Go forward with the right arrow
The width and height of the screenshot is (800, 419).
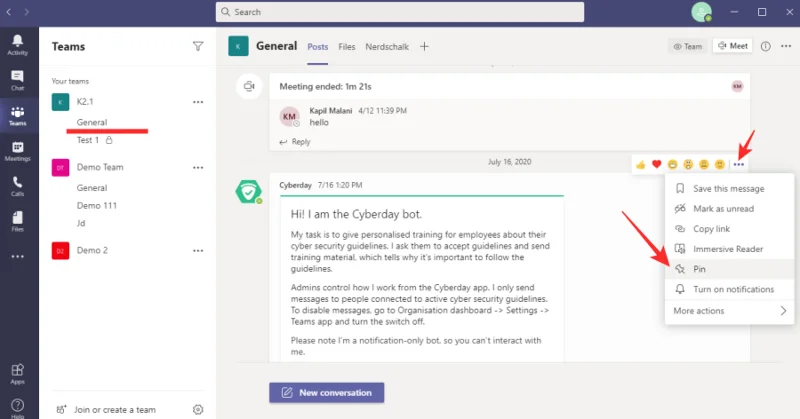(x=27, y=12)
